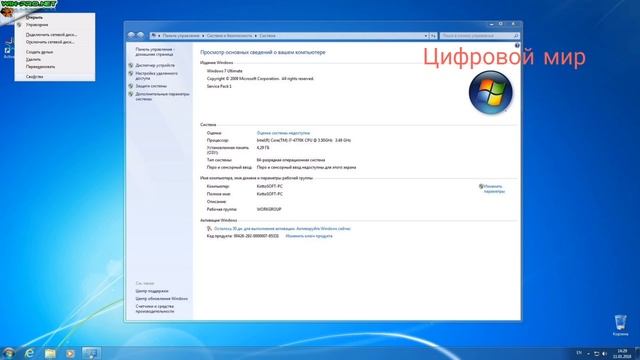Click Система и безопасность in the address breadcrumb
The image size is (640, 360).
point(229,36)
